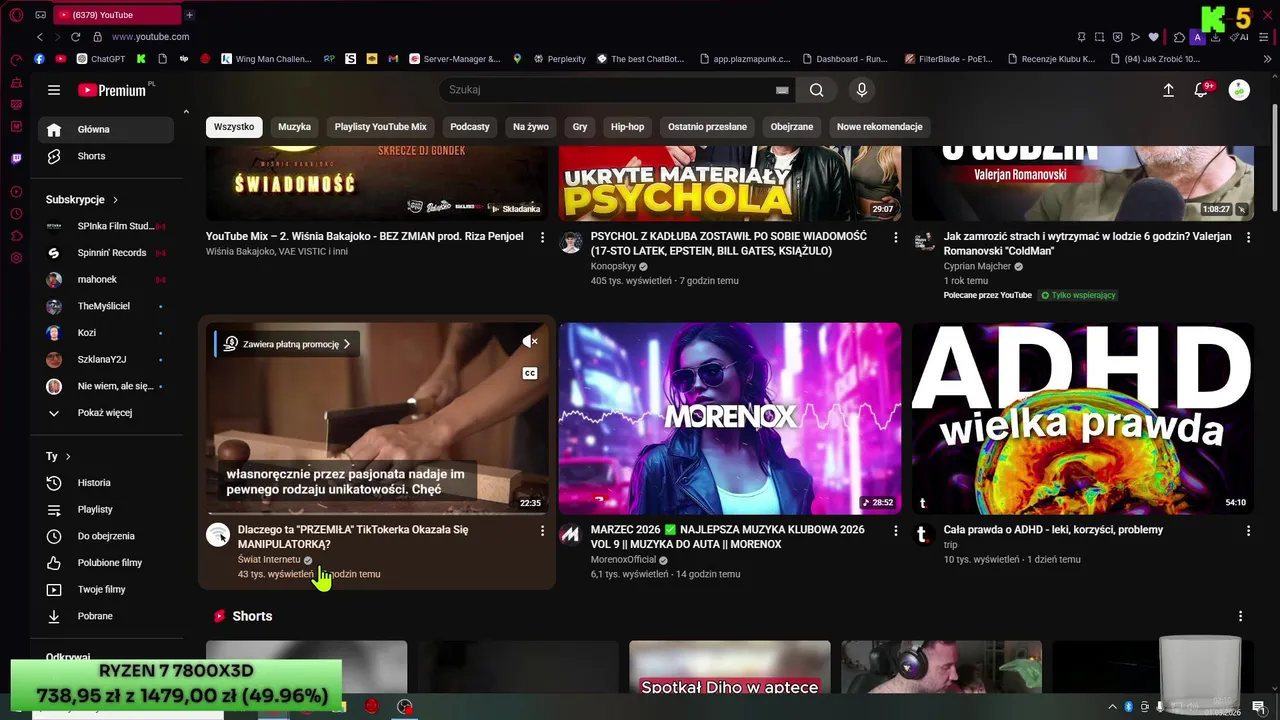The height and width of the screenshot is (720, 1280).
Task: Toggle captions CC on video preview
Action: (x=530, y=373)
